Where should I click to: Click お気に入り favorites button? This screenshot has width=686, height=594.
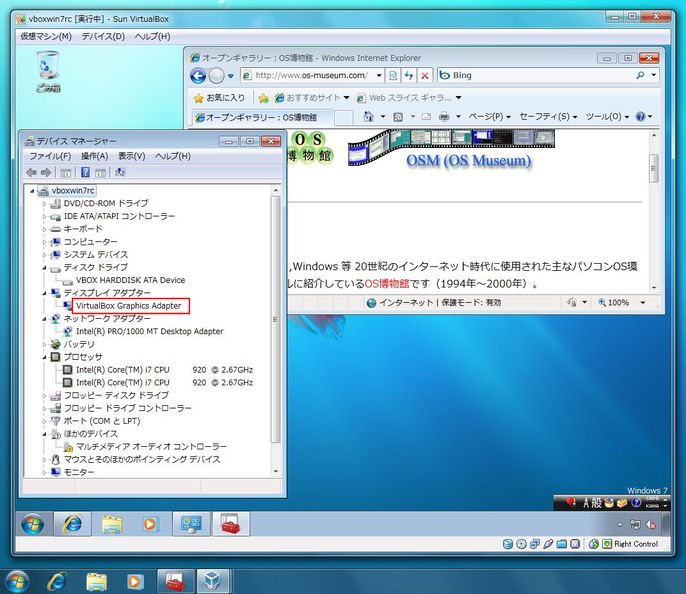(219, 98)
